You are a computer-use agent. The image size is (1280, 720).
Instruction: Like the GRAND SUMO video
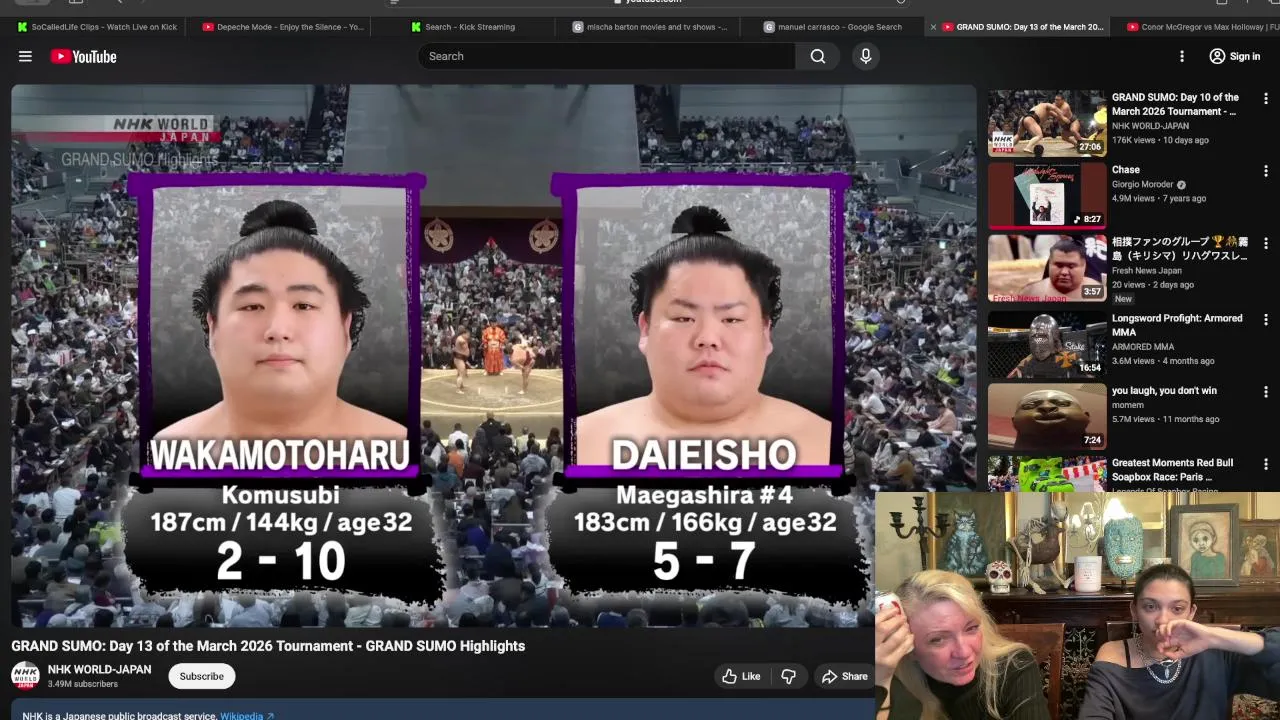pyautogui.click(x=741, y=676)
